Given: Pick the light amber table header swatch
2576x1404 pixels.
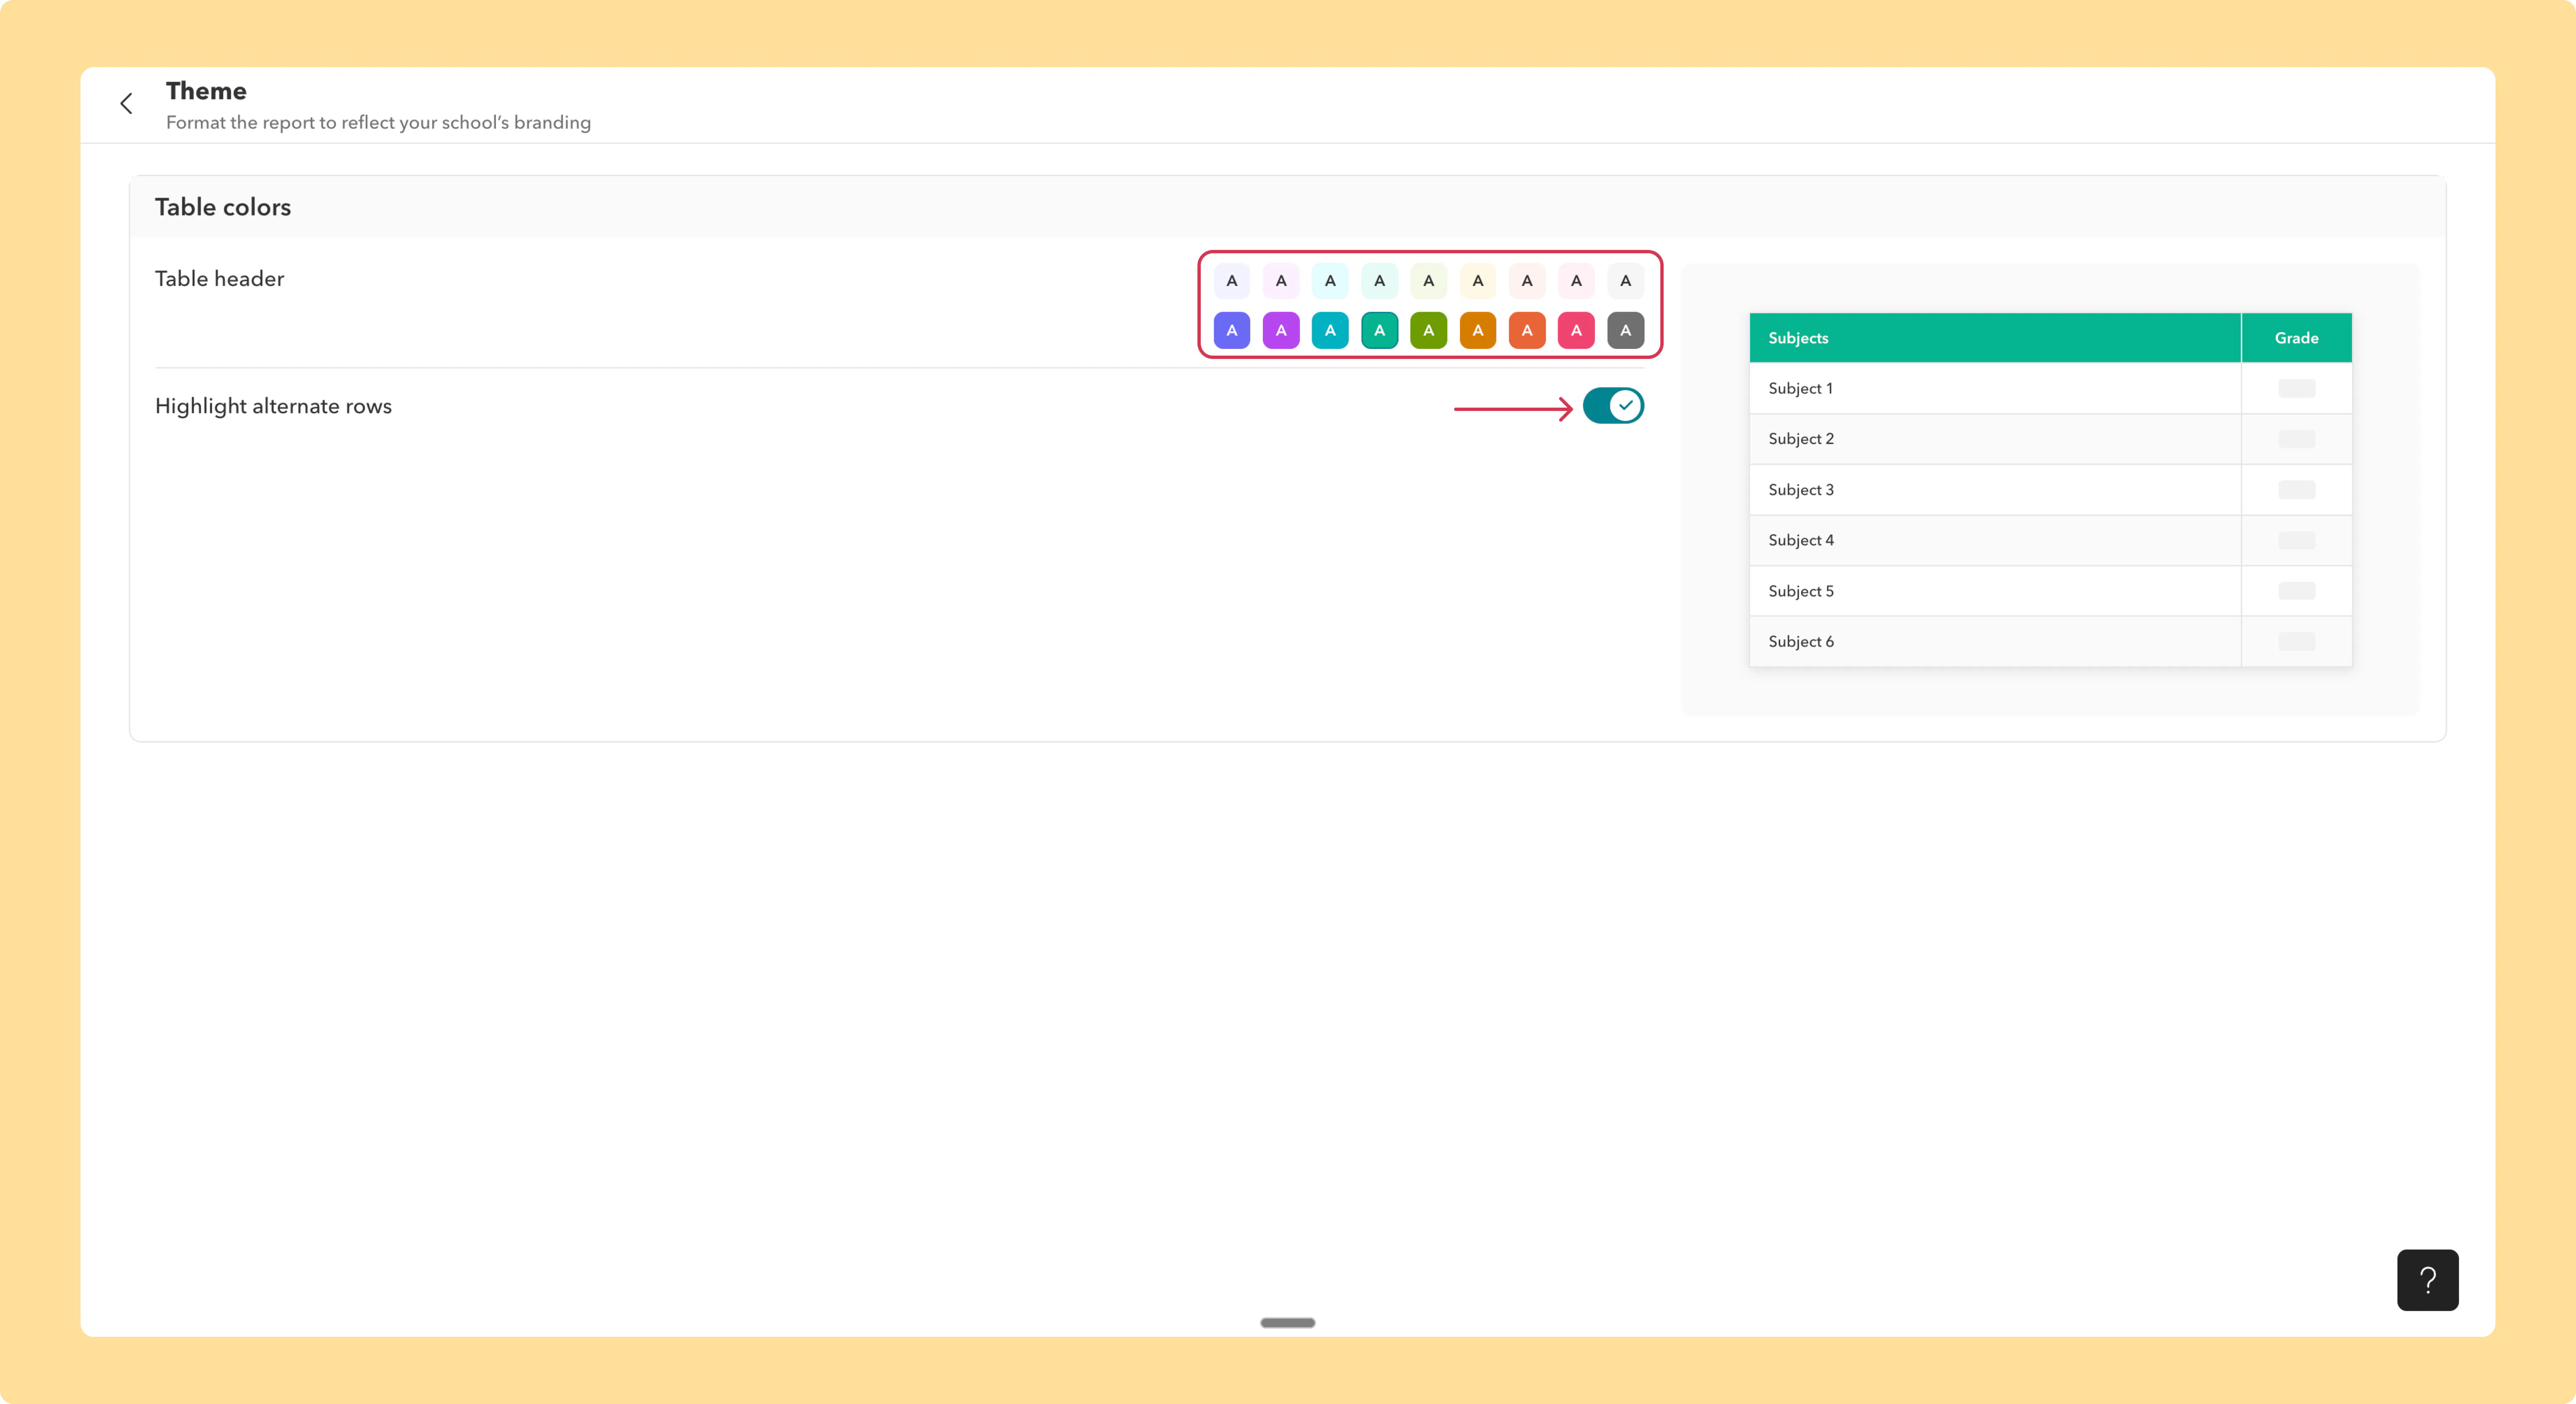Looking at the screenshot, I should point(1478,281).
